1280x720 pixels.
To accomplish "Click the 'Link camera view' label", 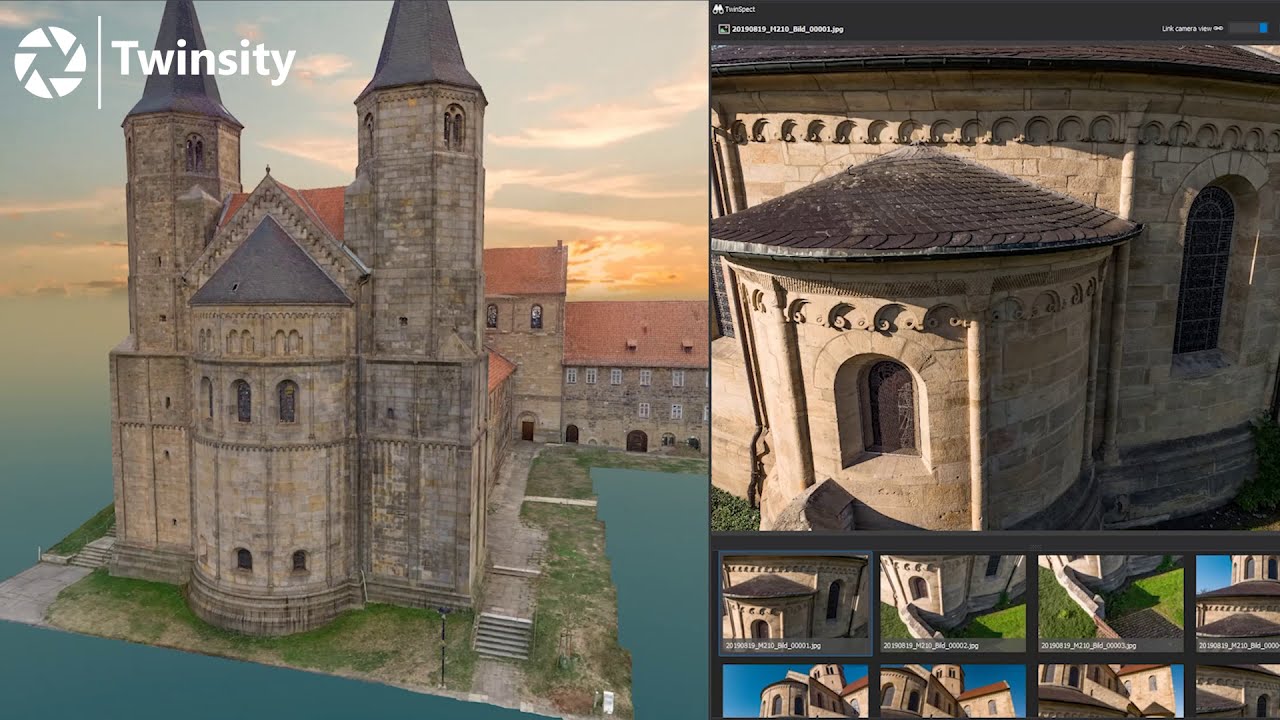I will (1187, 29).
